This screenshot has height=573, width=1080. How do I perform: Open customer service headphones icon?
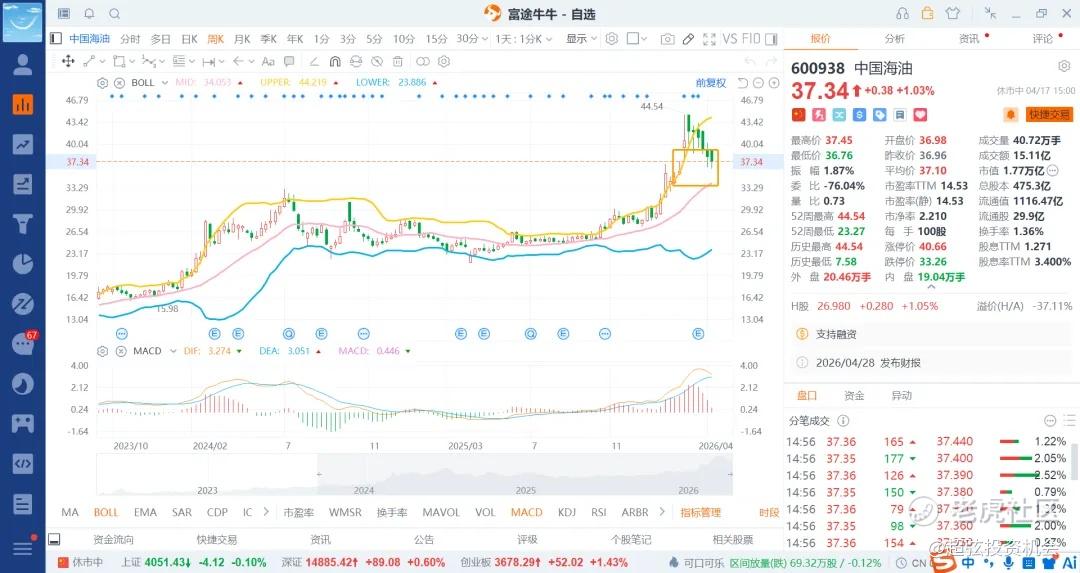click(902, 14)
